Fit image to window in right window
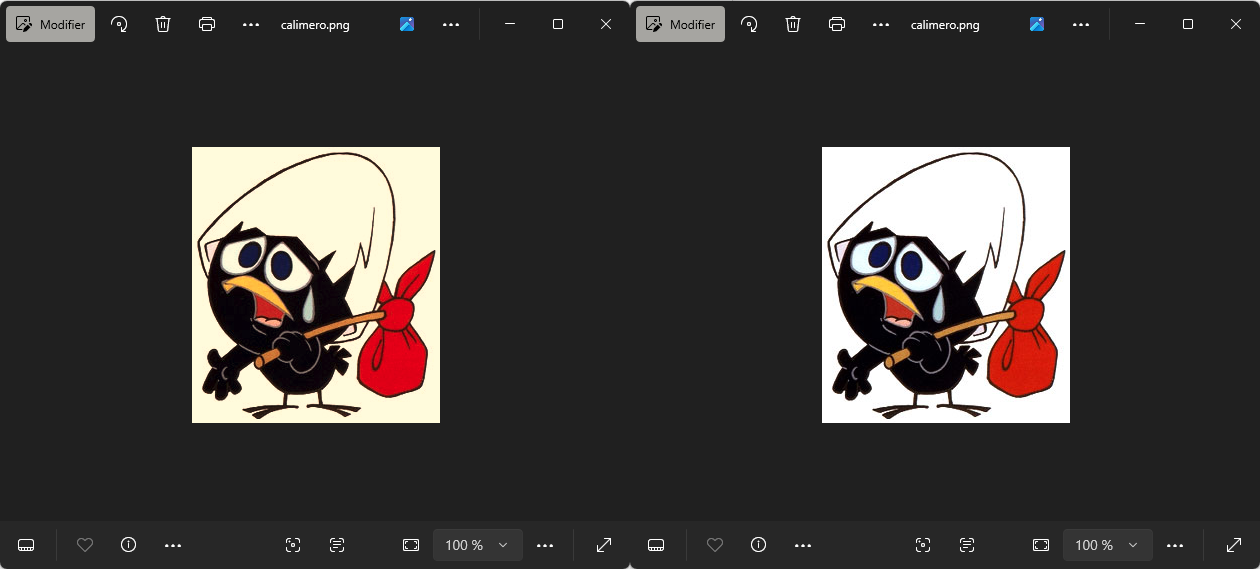Image resolution: width=1260 pixels, height=569 pixels. [1041, 545]
